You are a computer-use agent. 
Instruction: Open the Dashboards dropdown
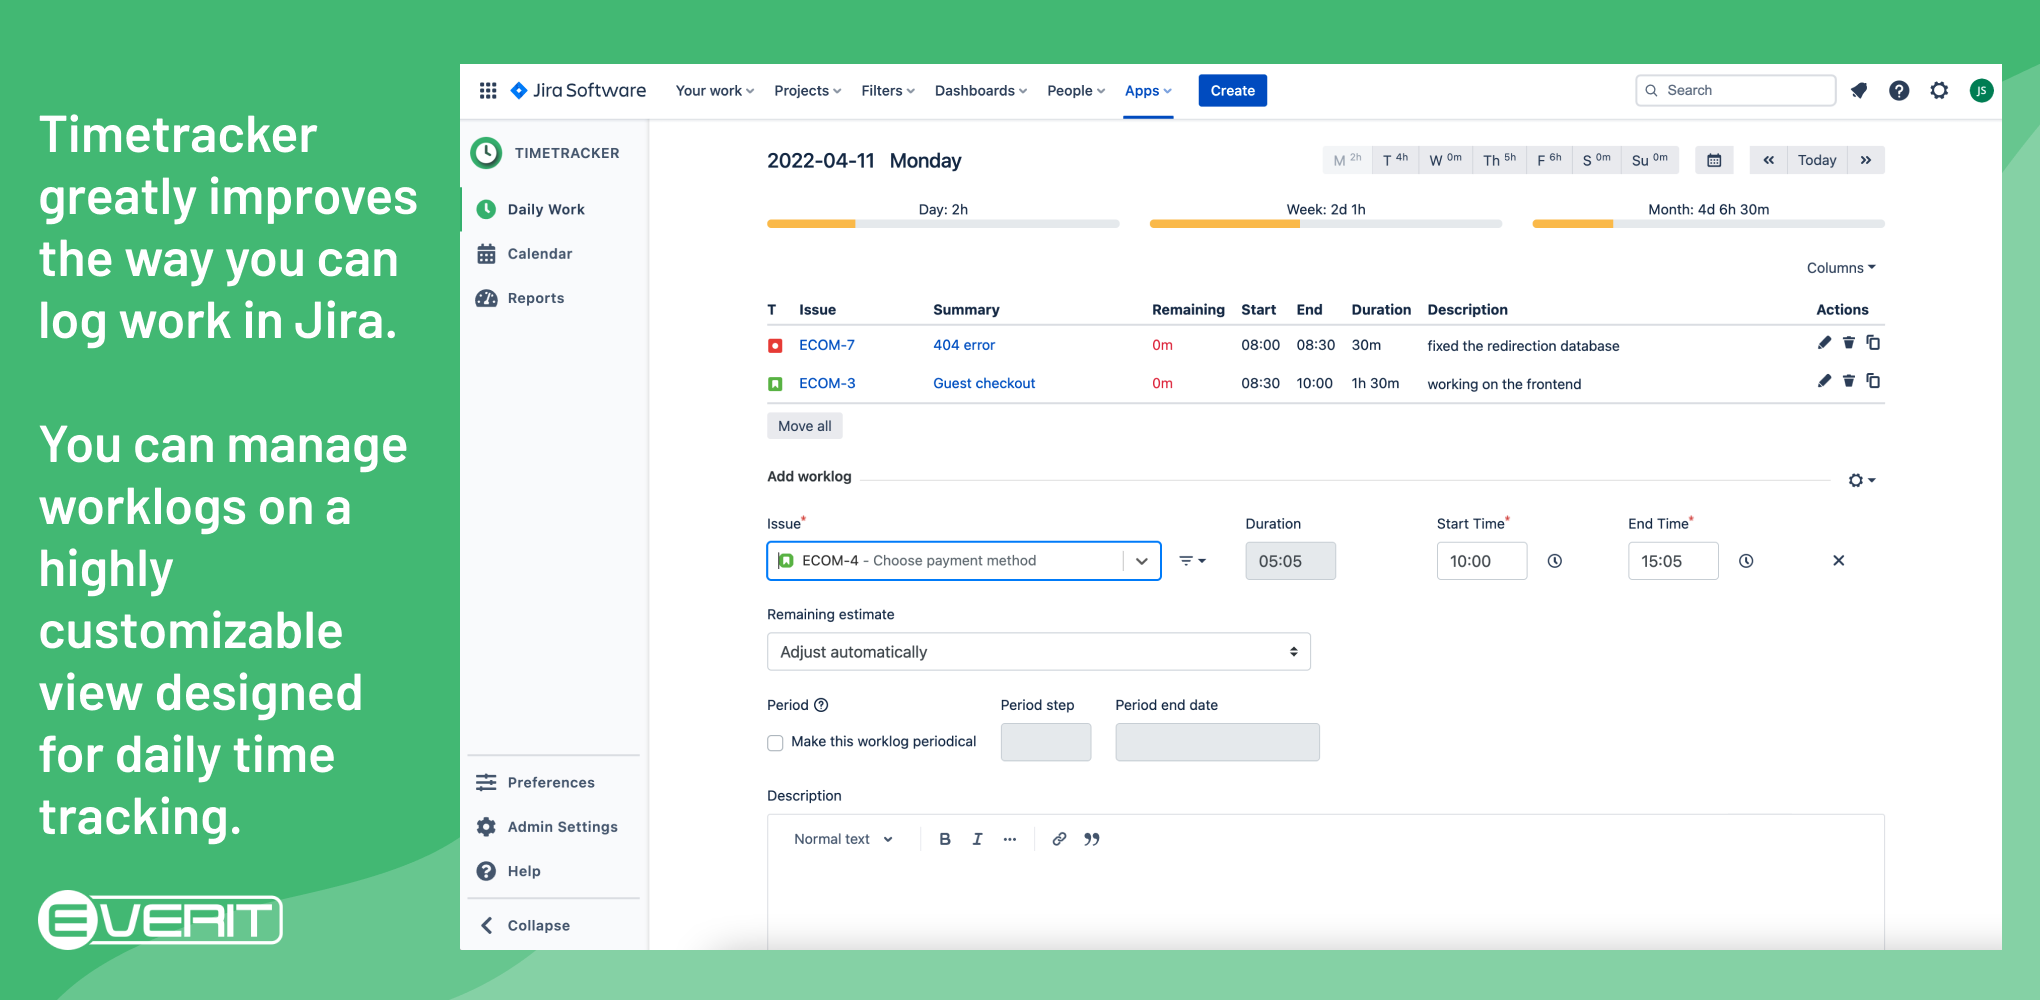pyautogui.click(x=981, y=91)
